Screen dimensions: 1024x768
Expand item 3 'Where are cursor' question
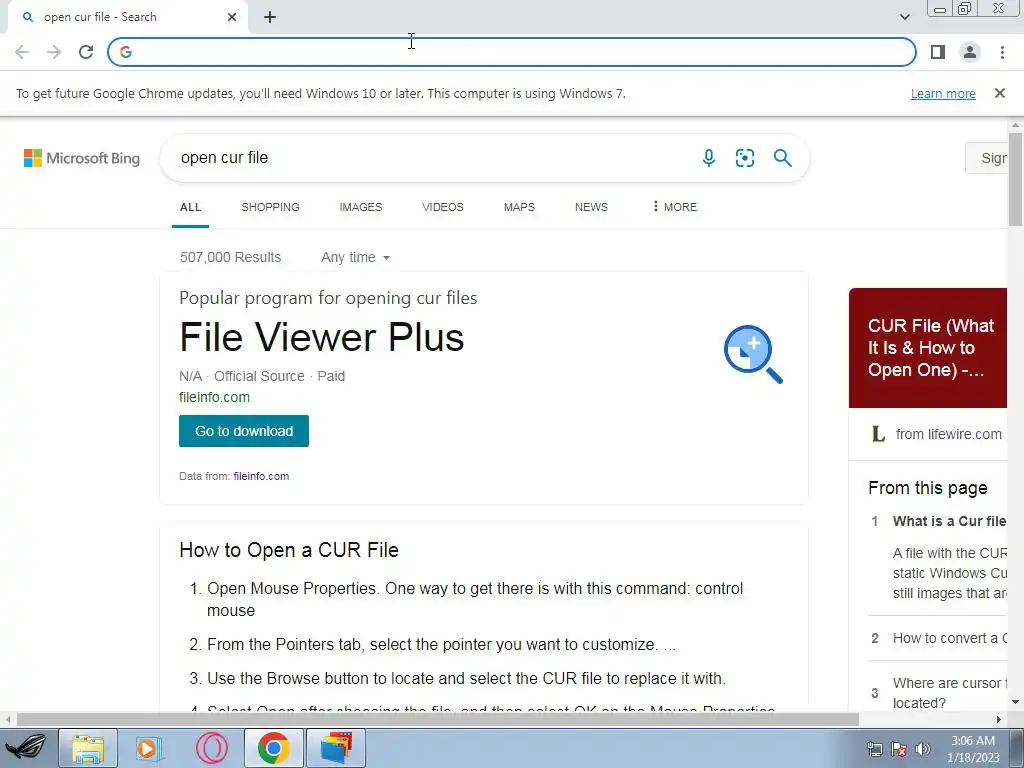pos(950,693)
